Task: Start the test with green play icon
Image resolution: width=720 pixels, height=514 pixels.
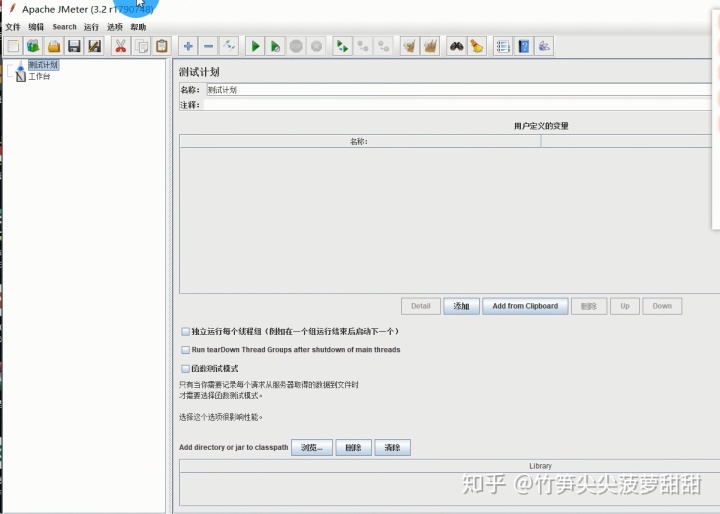Action: coord(255,46)
